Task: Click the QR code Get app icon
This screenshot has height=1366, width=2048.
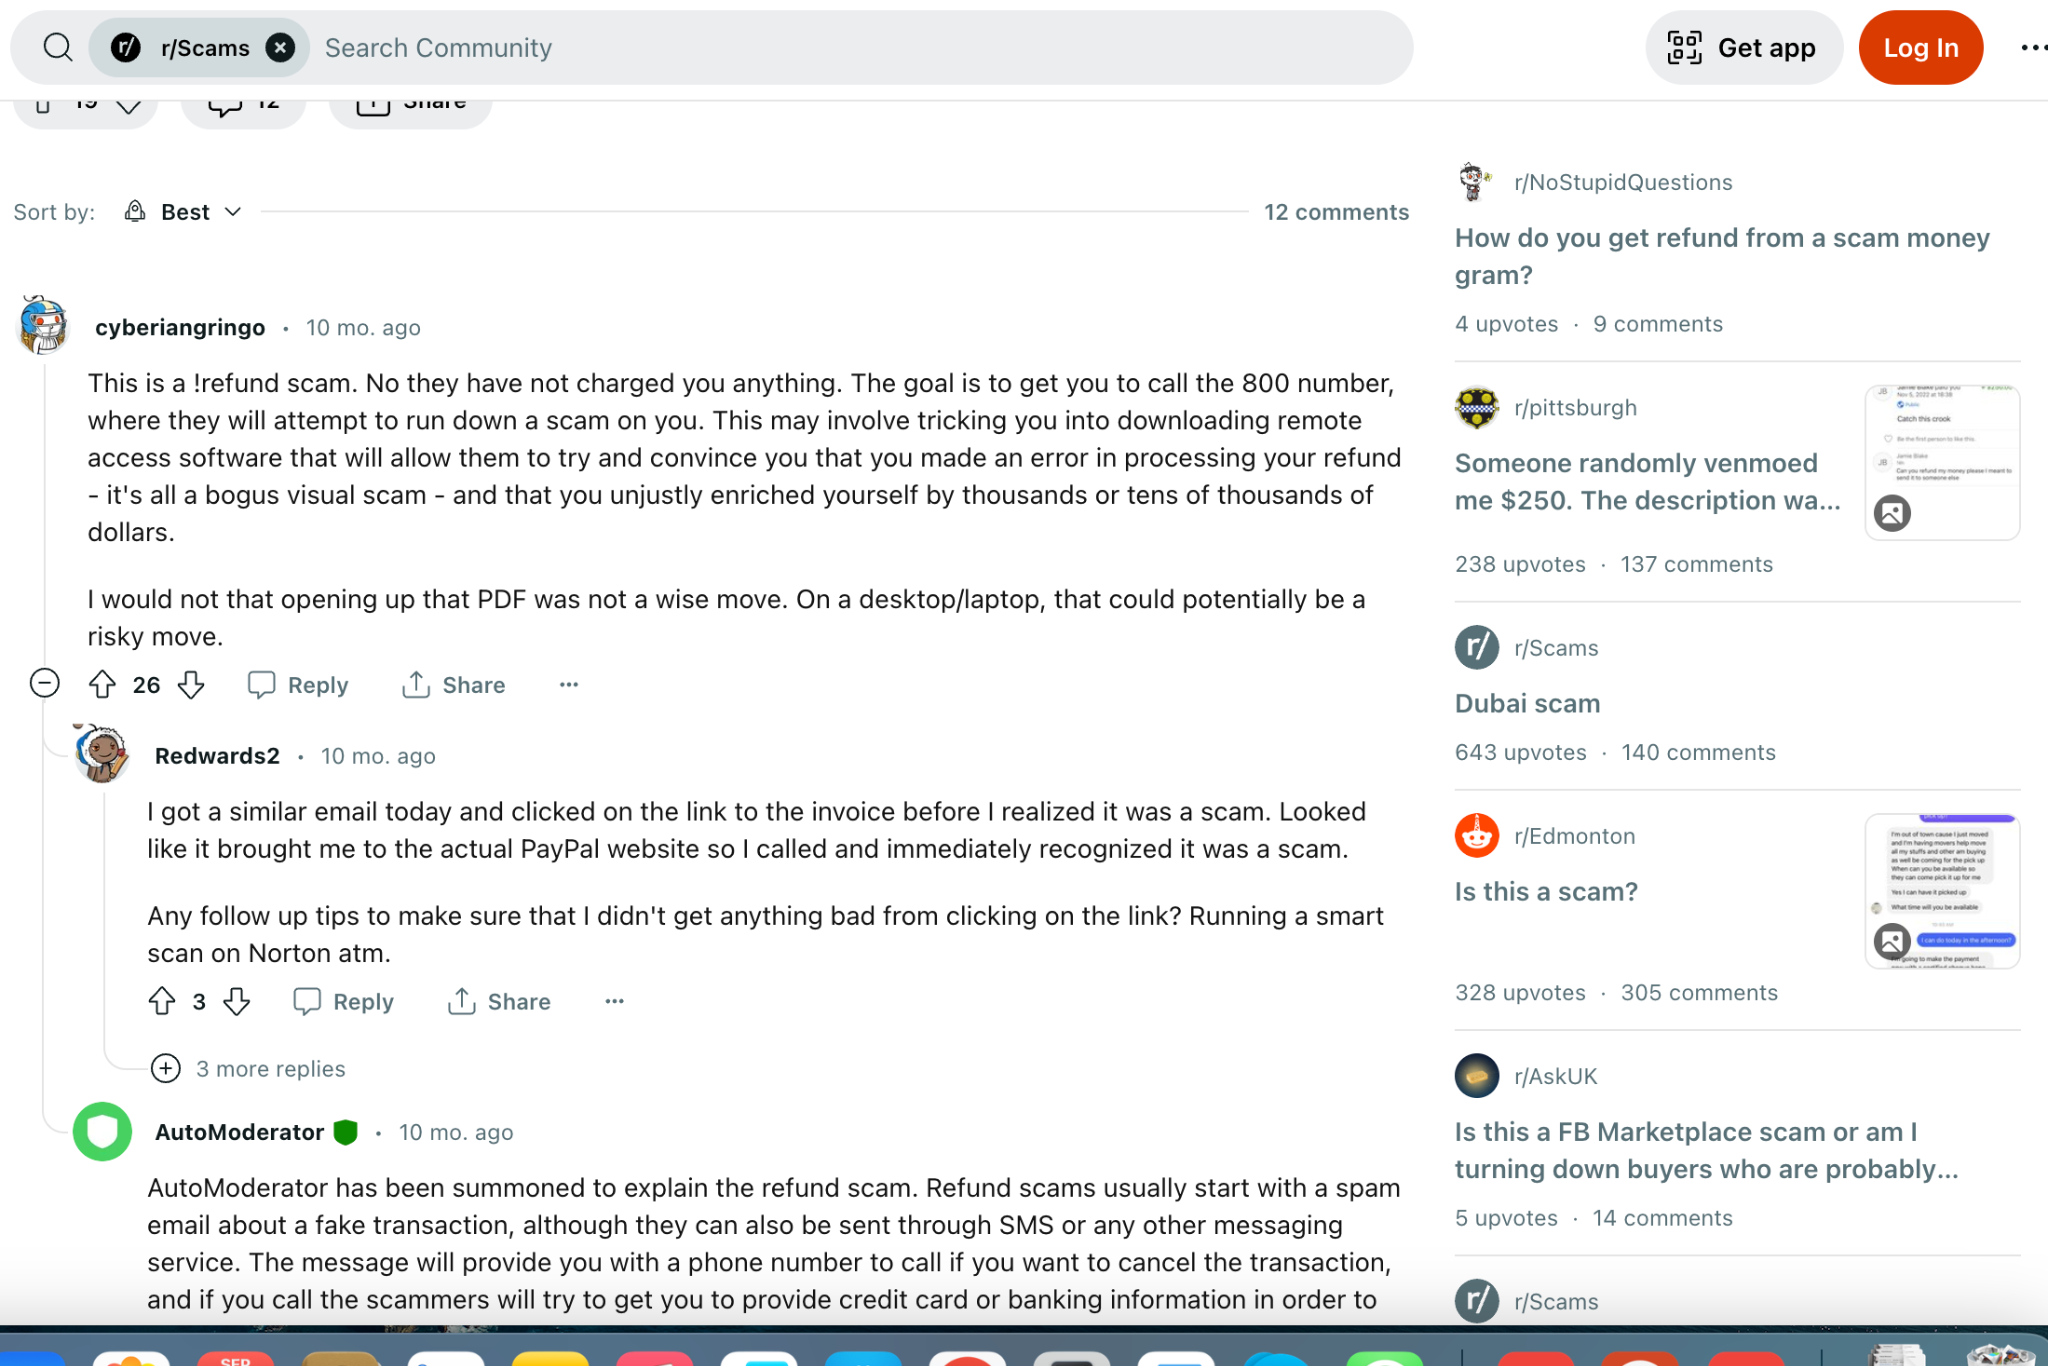Action: point(1688,47)
